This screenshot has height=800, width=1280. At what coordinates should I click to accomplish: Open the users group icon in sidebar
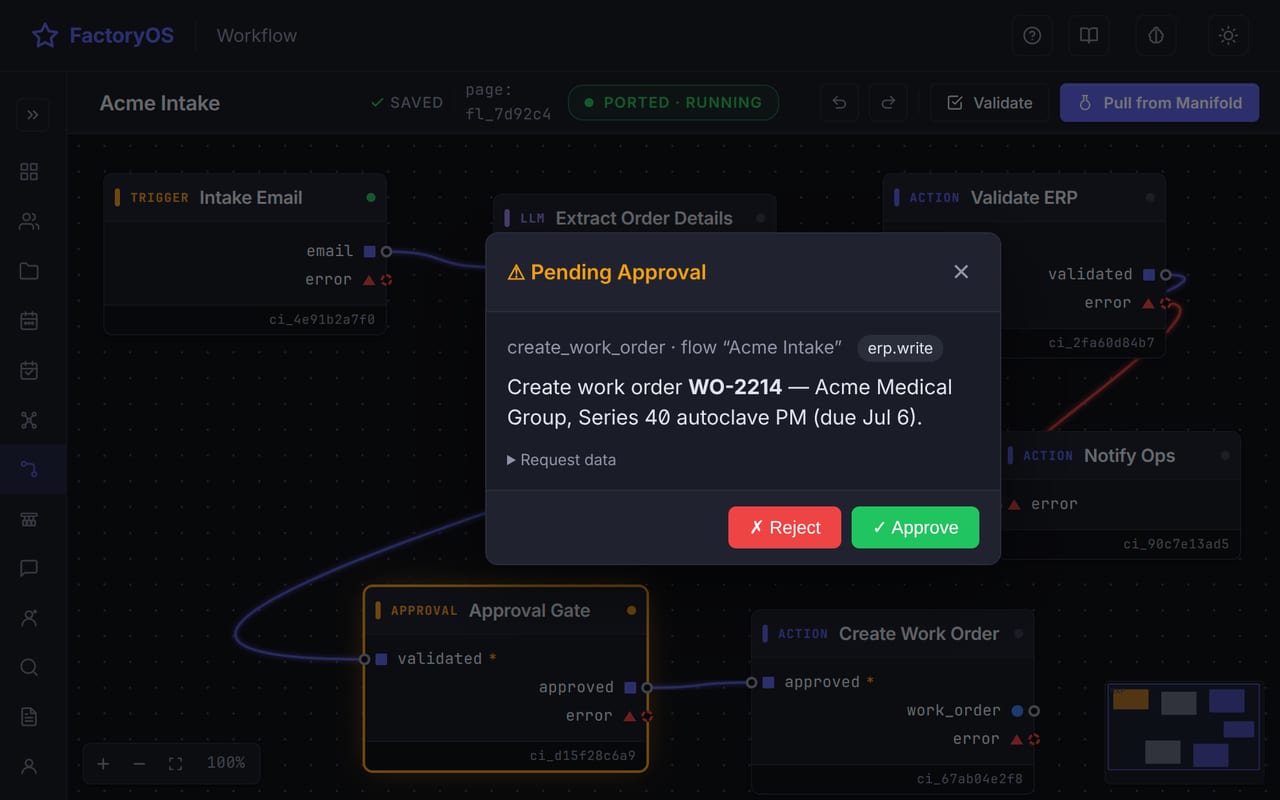pyautogui.click(x=29, y=222)
